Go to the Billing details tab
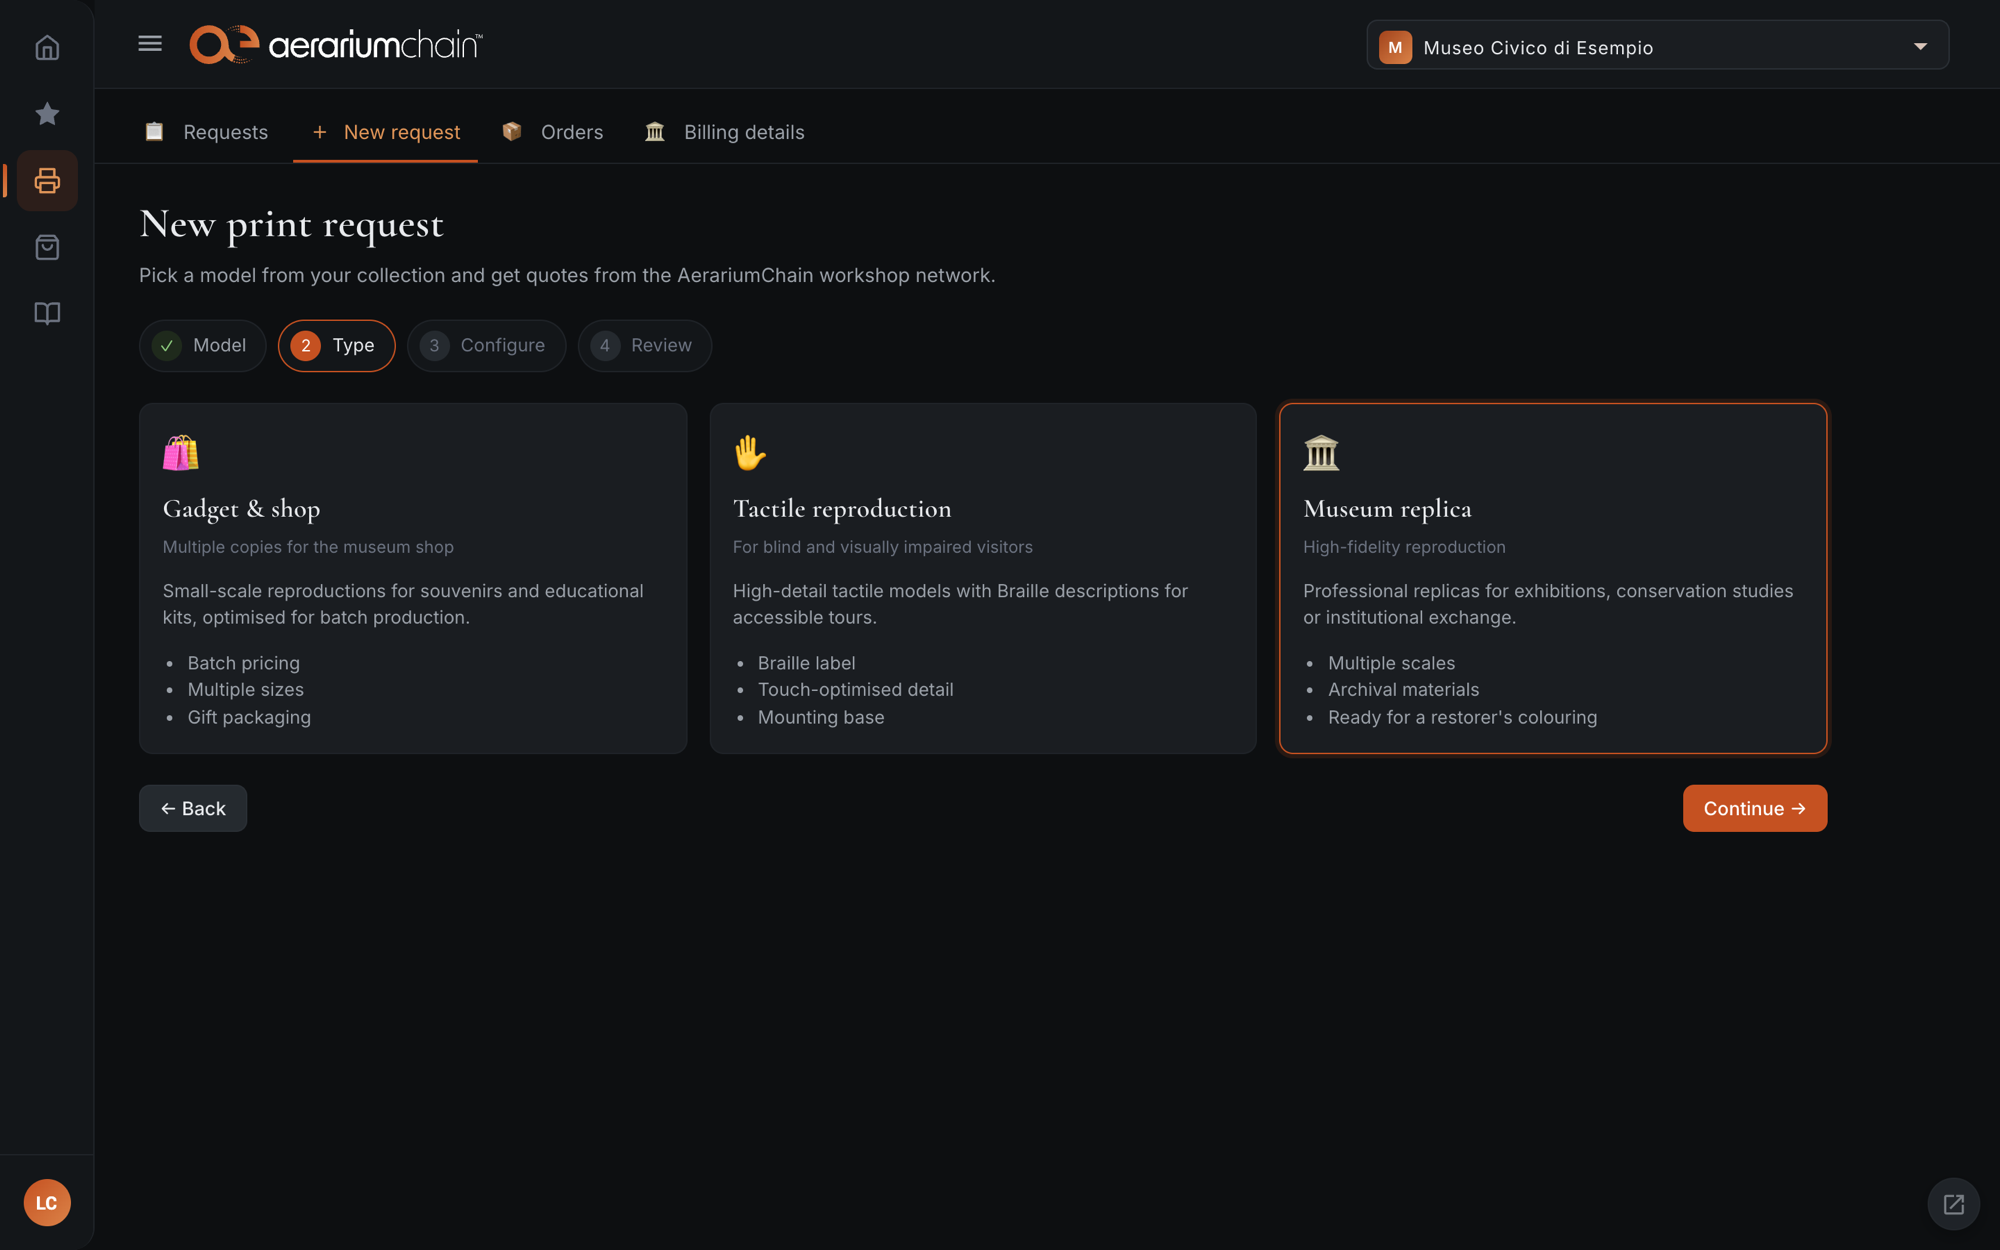Image resolution: width=2000 pixels, height=1250 pixels. 725,132
